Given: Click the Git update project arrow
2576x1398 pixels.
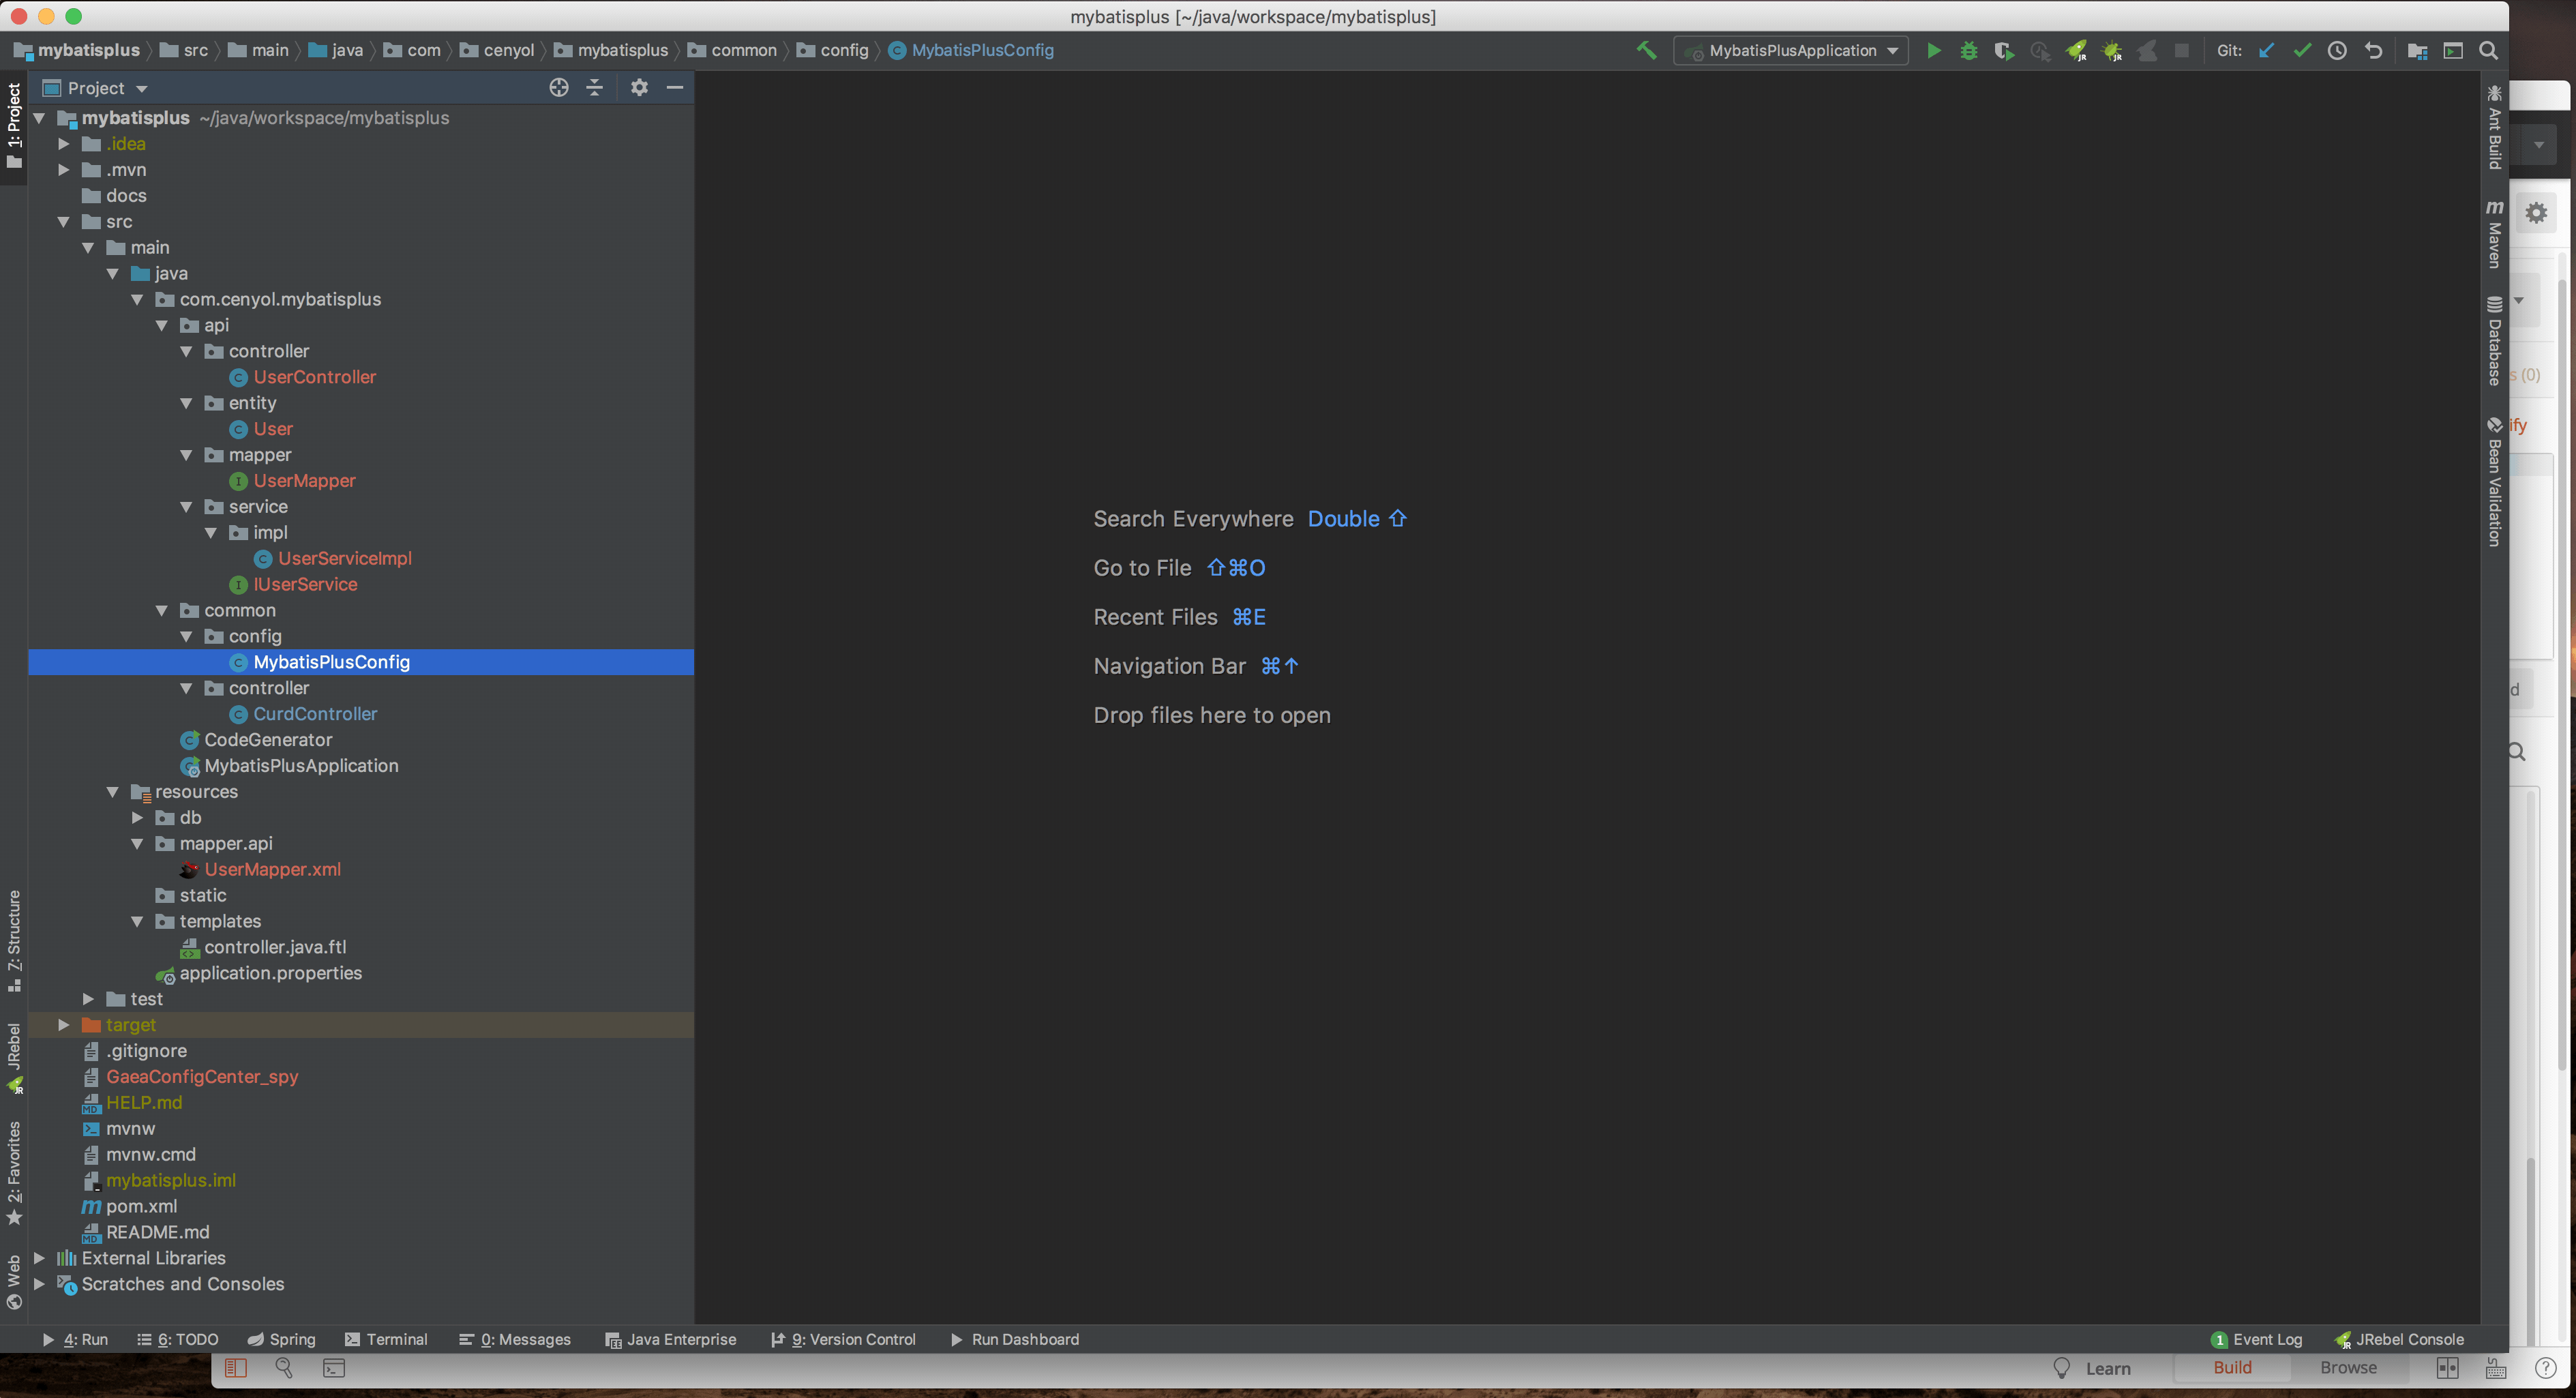Looking at the screenshot, I should 2266,50.
